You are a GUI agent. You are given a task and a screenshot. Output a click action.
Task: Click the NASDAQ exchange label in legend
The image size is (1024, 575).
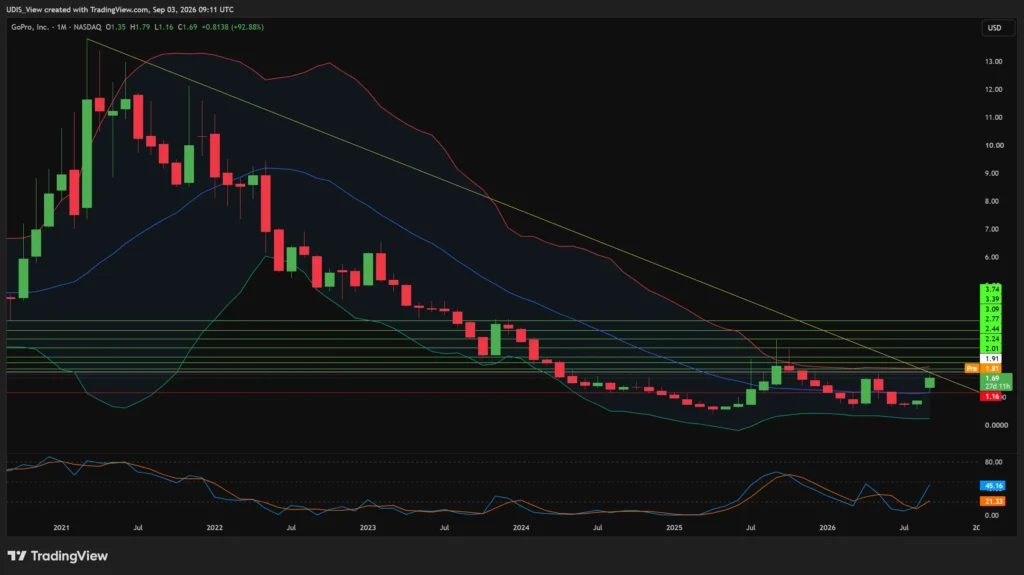point(88,27)
